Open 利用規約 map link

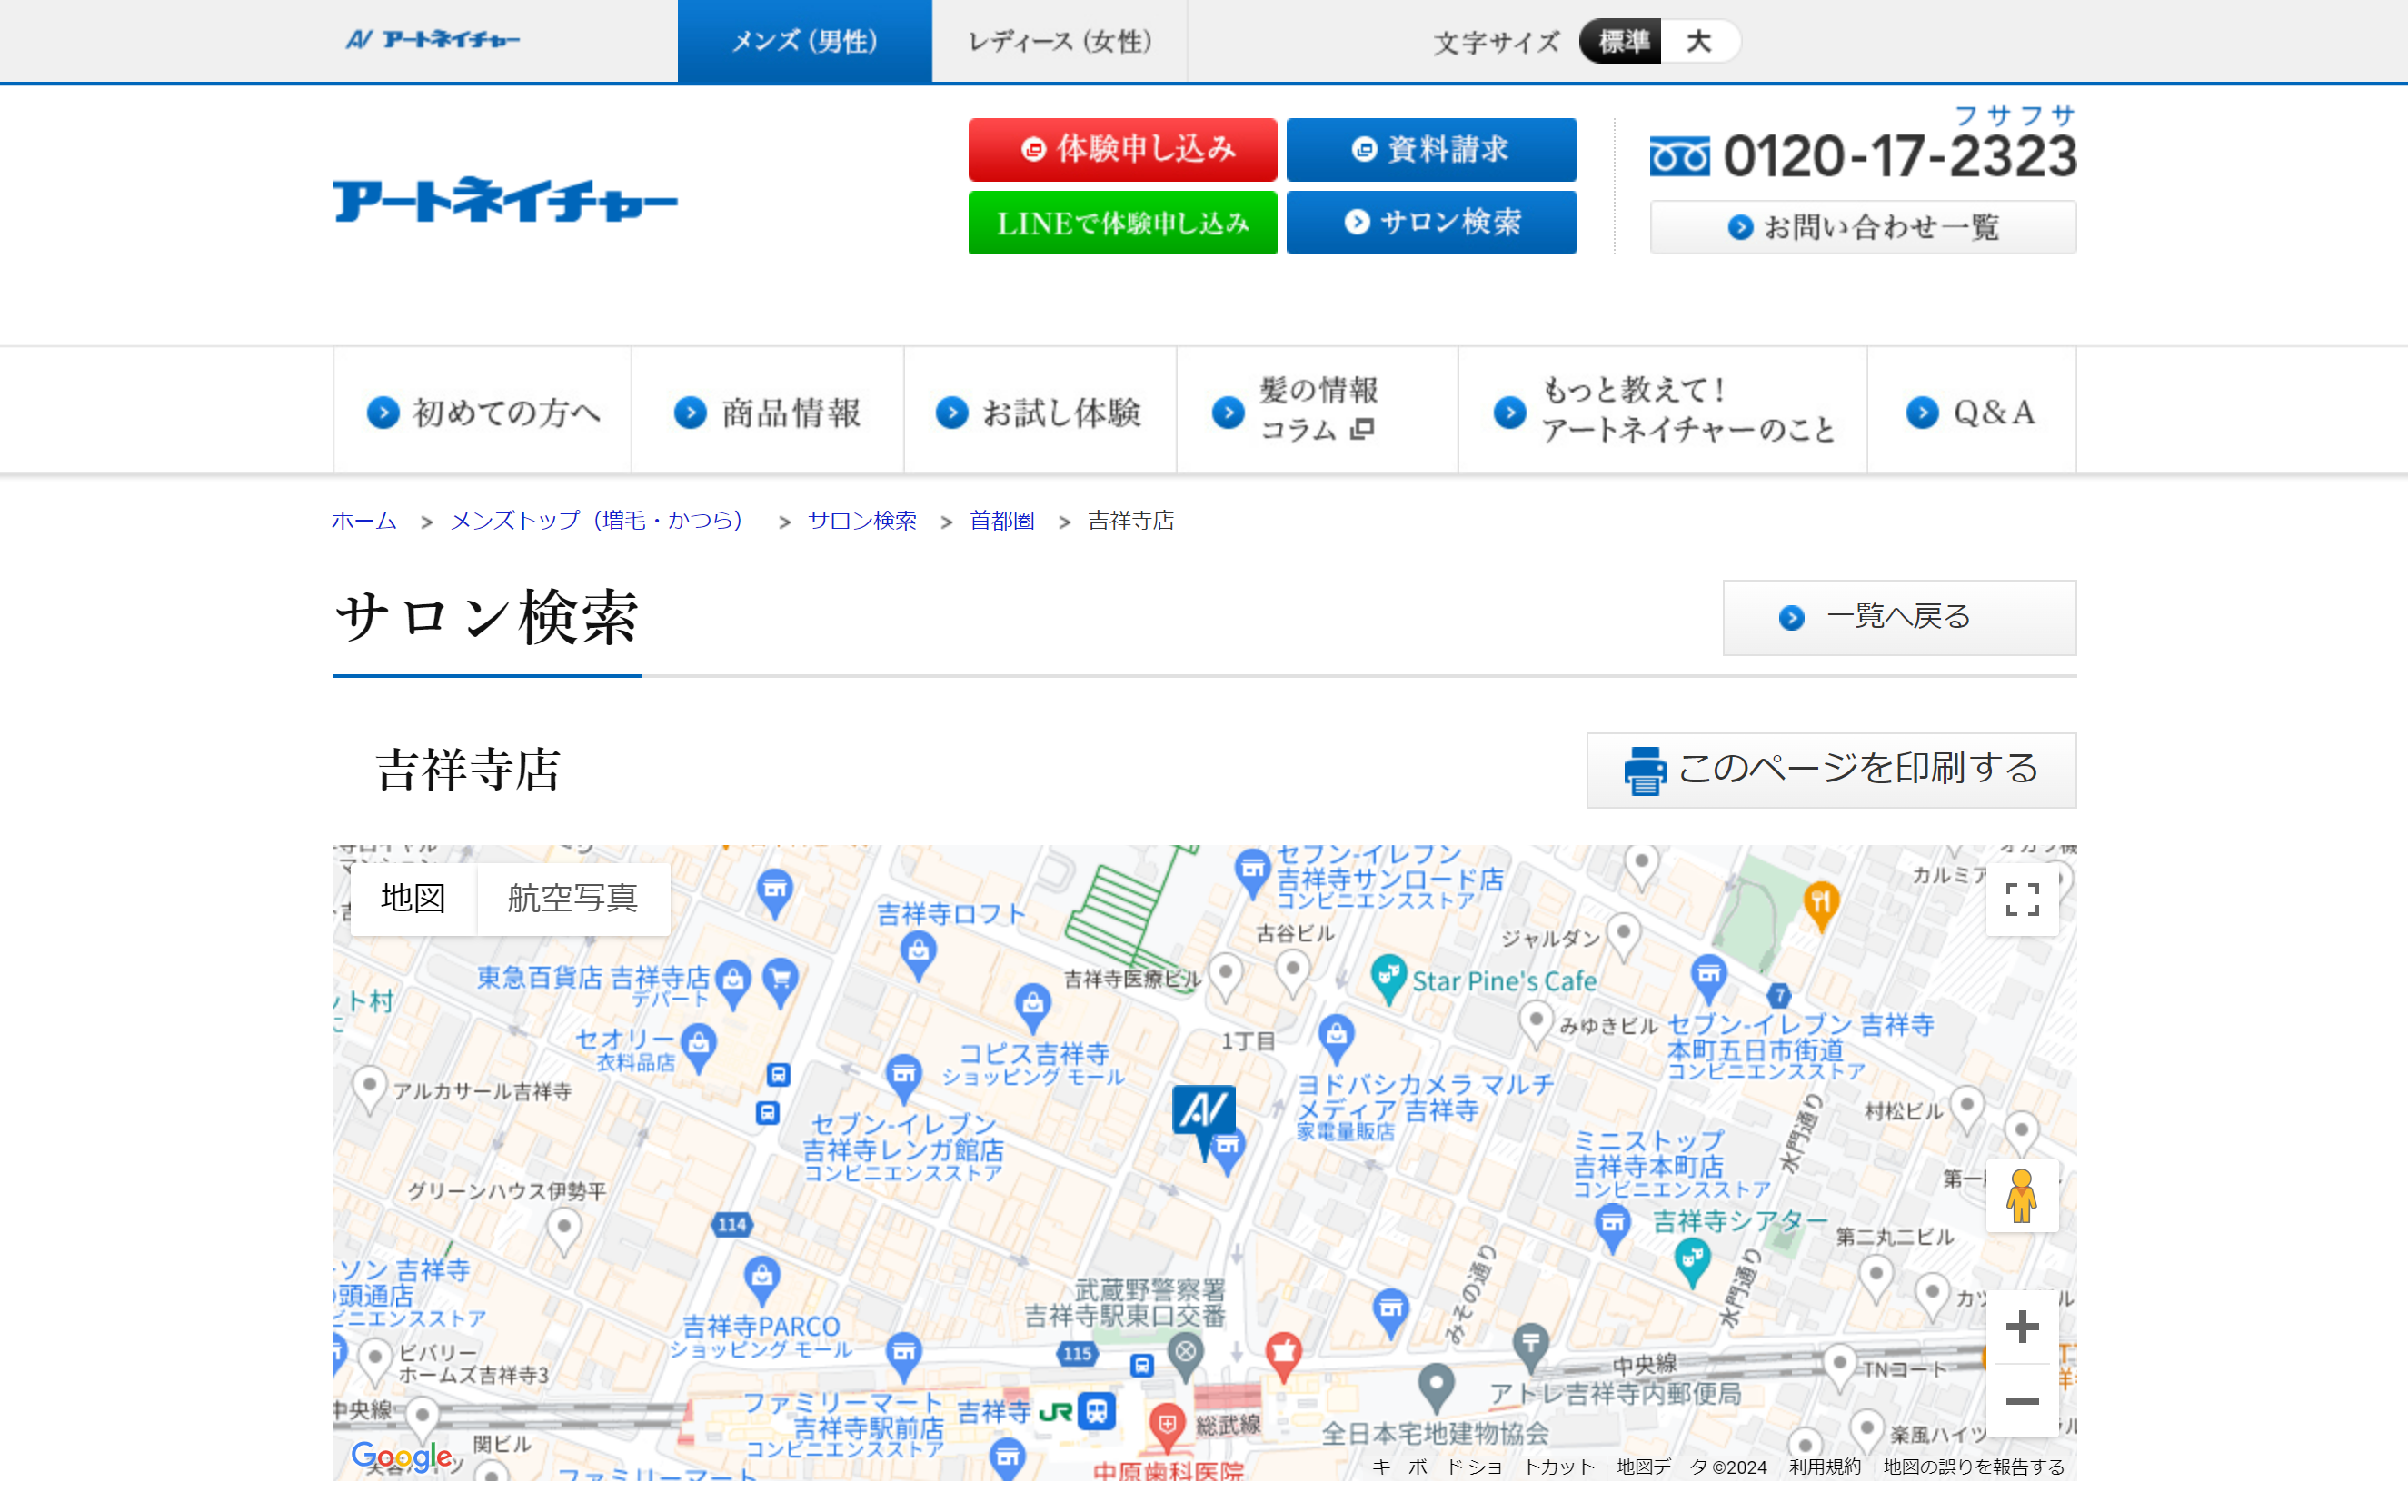tap(1825, 1467)
